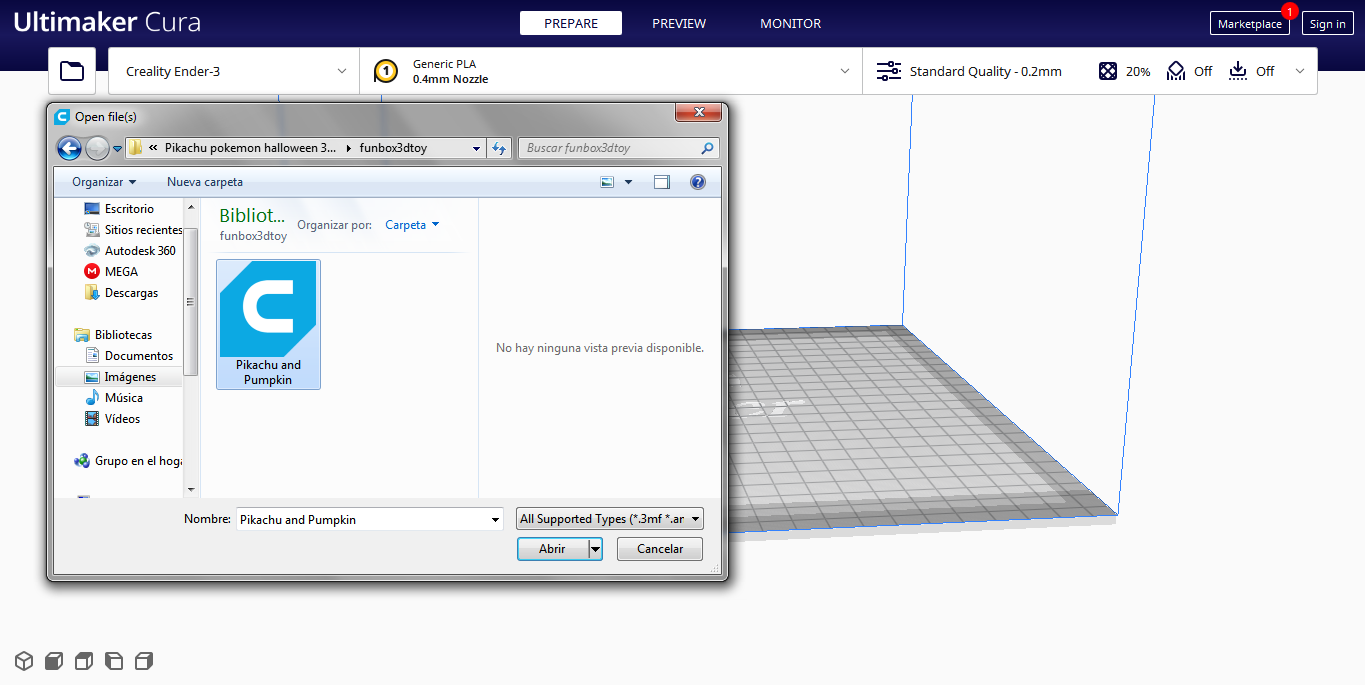Switch to top view cube icon
The image size is (1365, 685).
click(x=84, y=661)
